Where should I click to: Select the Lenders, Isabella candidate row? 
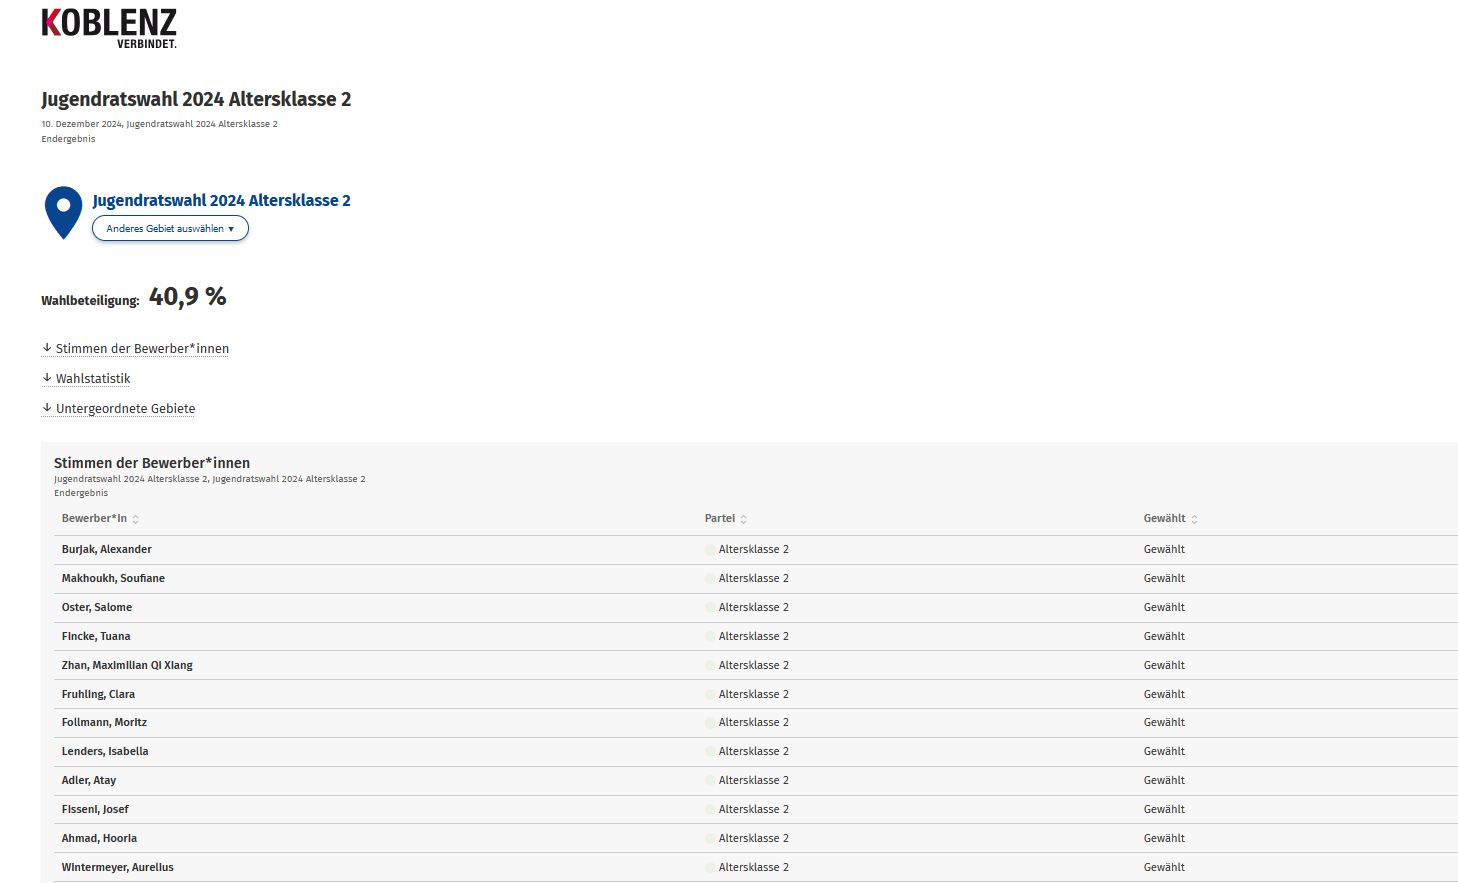click(105, 751)
